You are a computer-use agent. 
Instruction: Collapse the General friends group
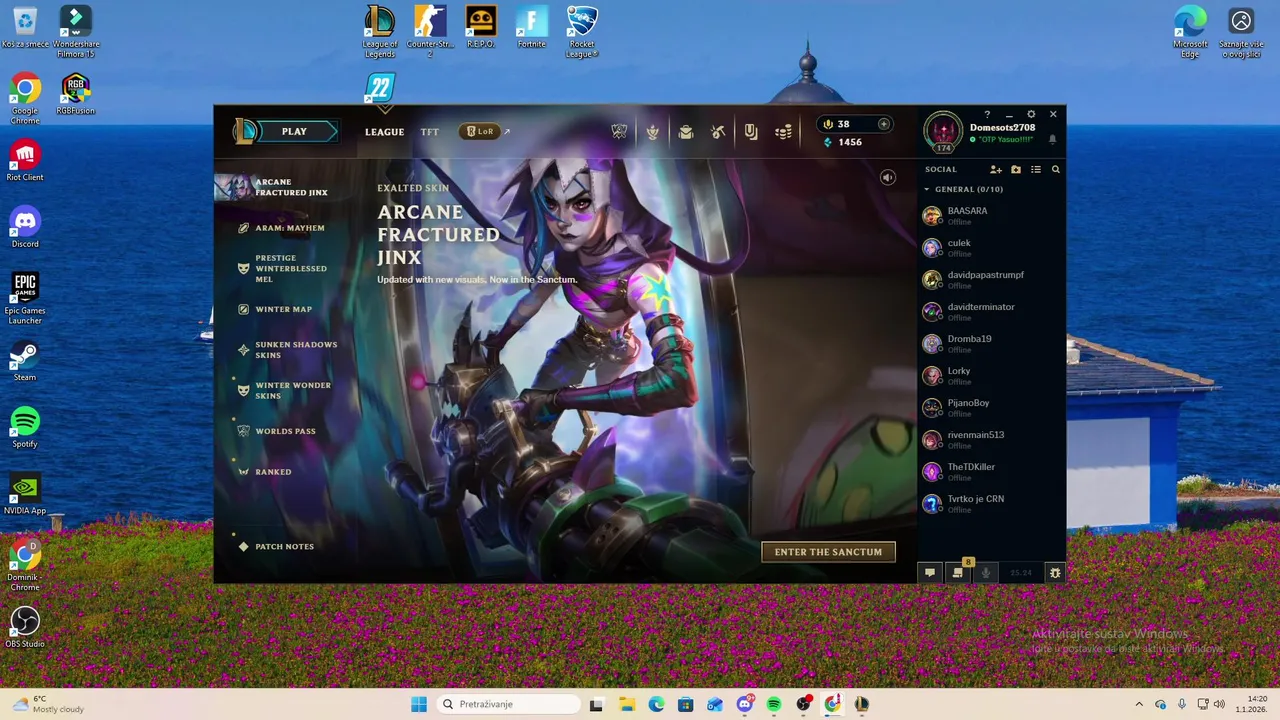(927, 189)
